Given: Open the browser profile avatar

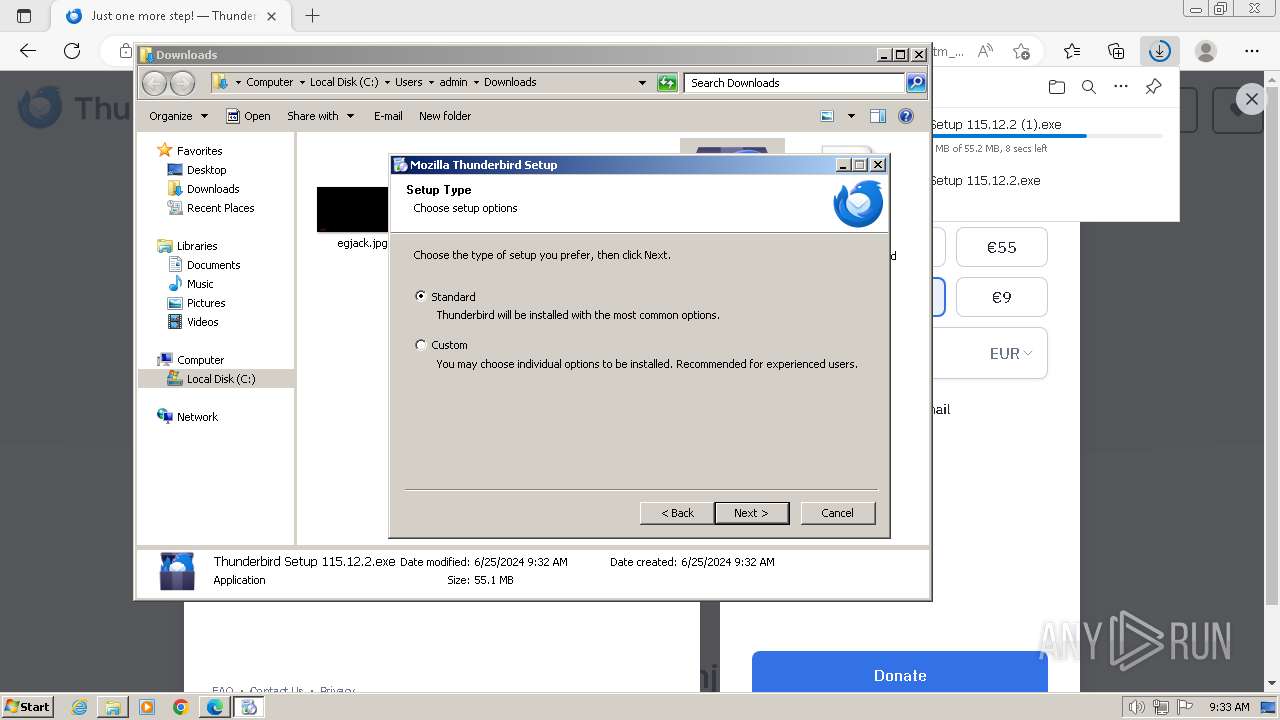Looking at the screenshot, I should [1206, 51].
